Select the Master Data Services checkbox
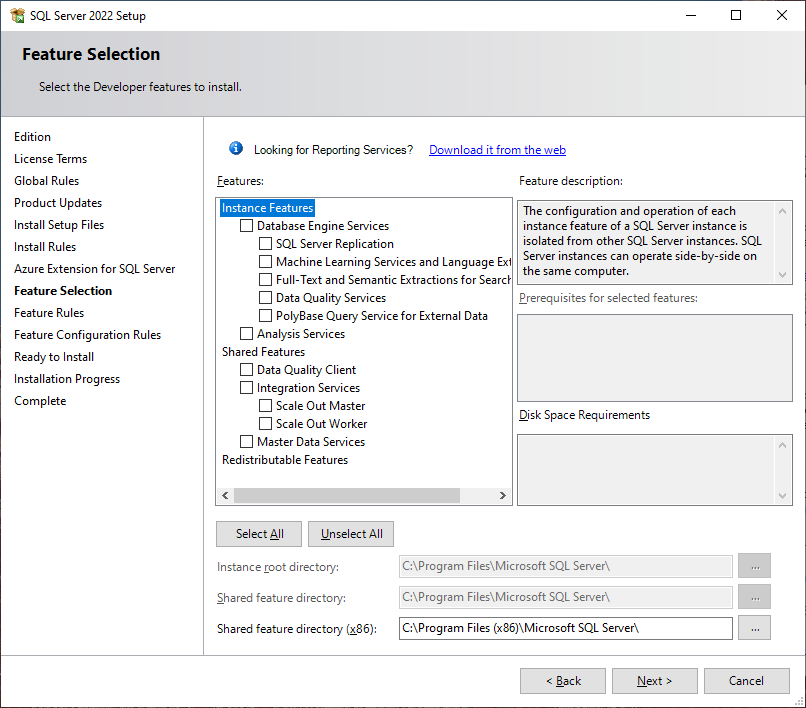The height and width of the screenshot is (708, 806). (247, 442)
